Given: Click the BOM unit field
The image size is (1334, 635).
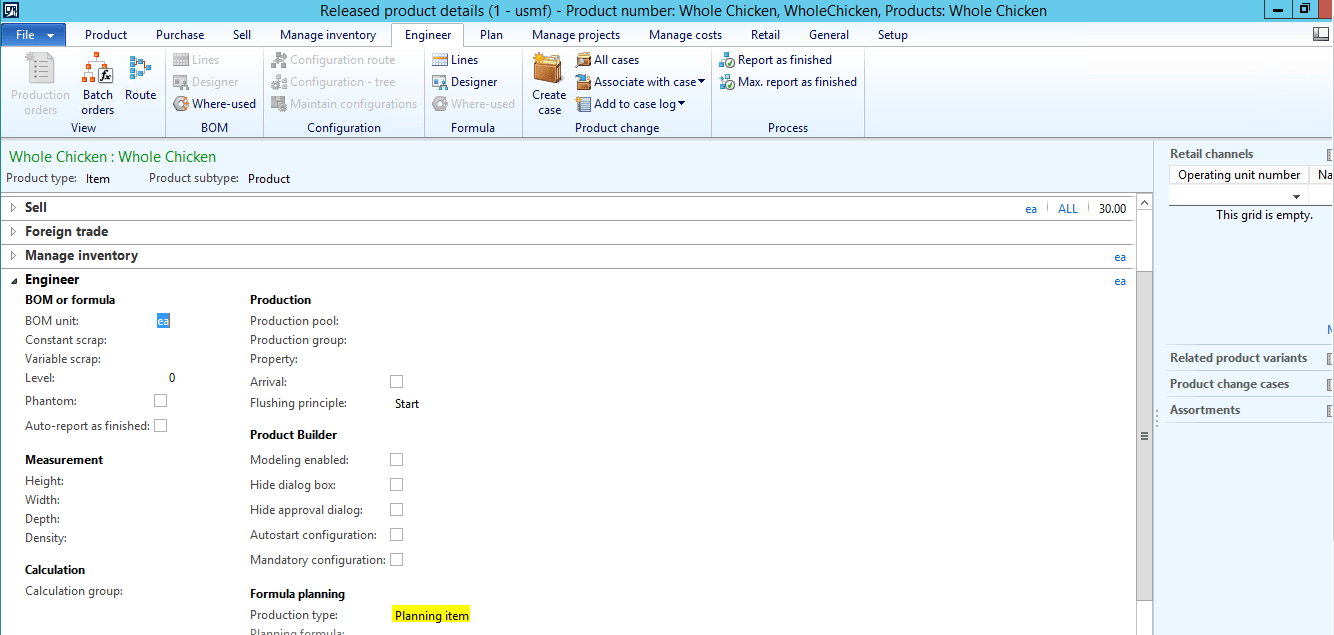Looking at the screenshot, I should coord(163,321).
